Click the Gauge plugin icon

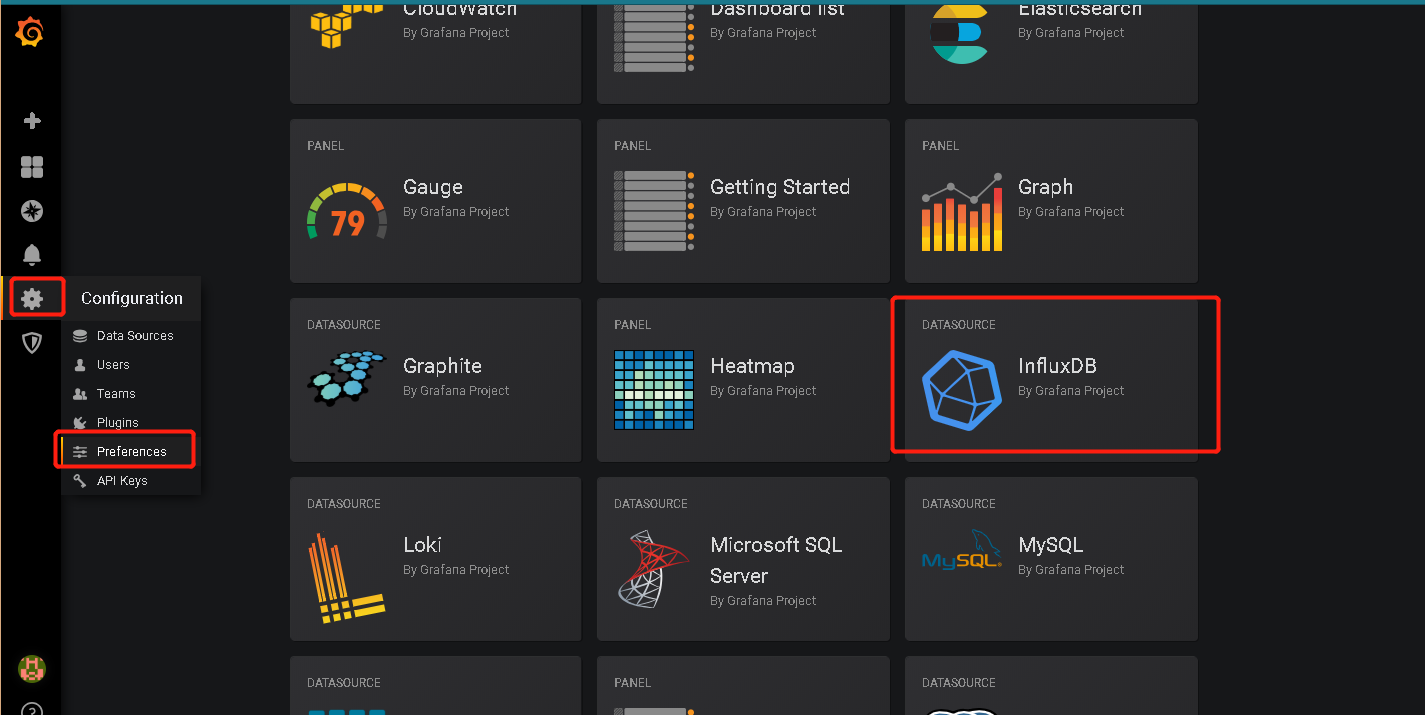click(347, 211)
